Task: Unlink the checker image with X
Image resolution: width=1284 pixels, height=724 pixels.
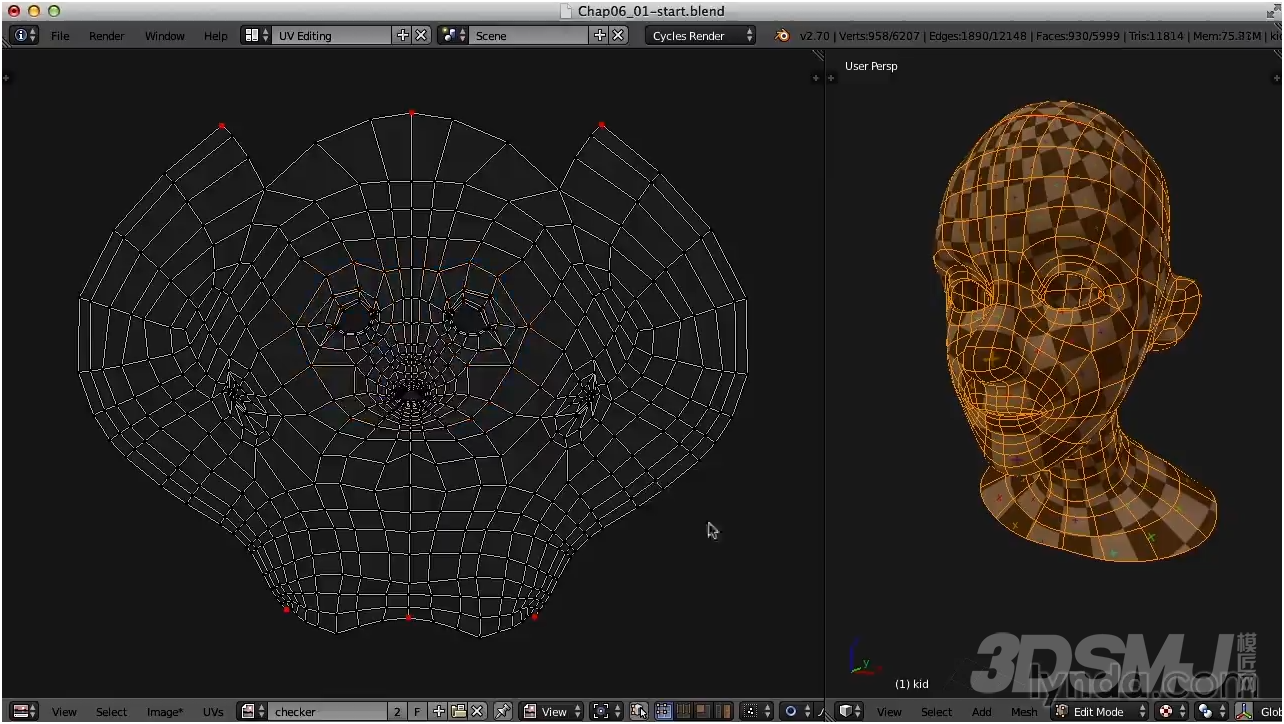Action: point(478,711)
